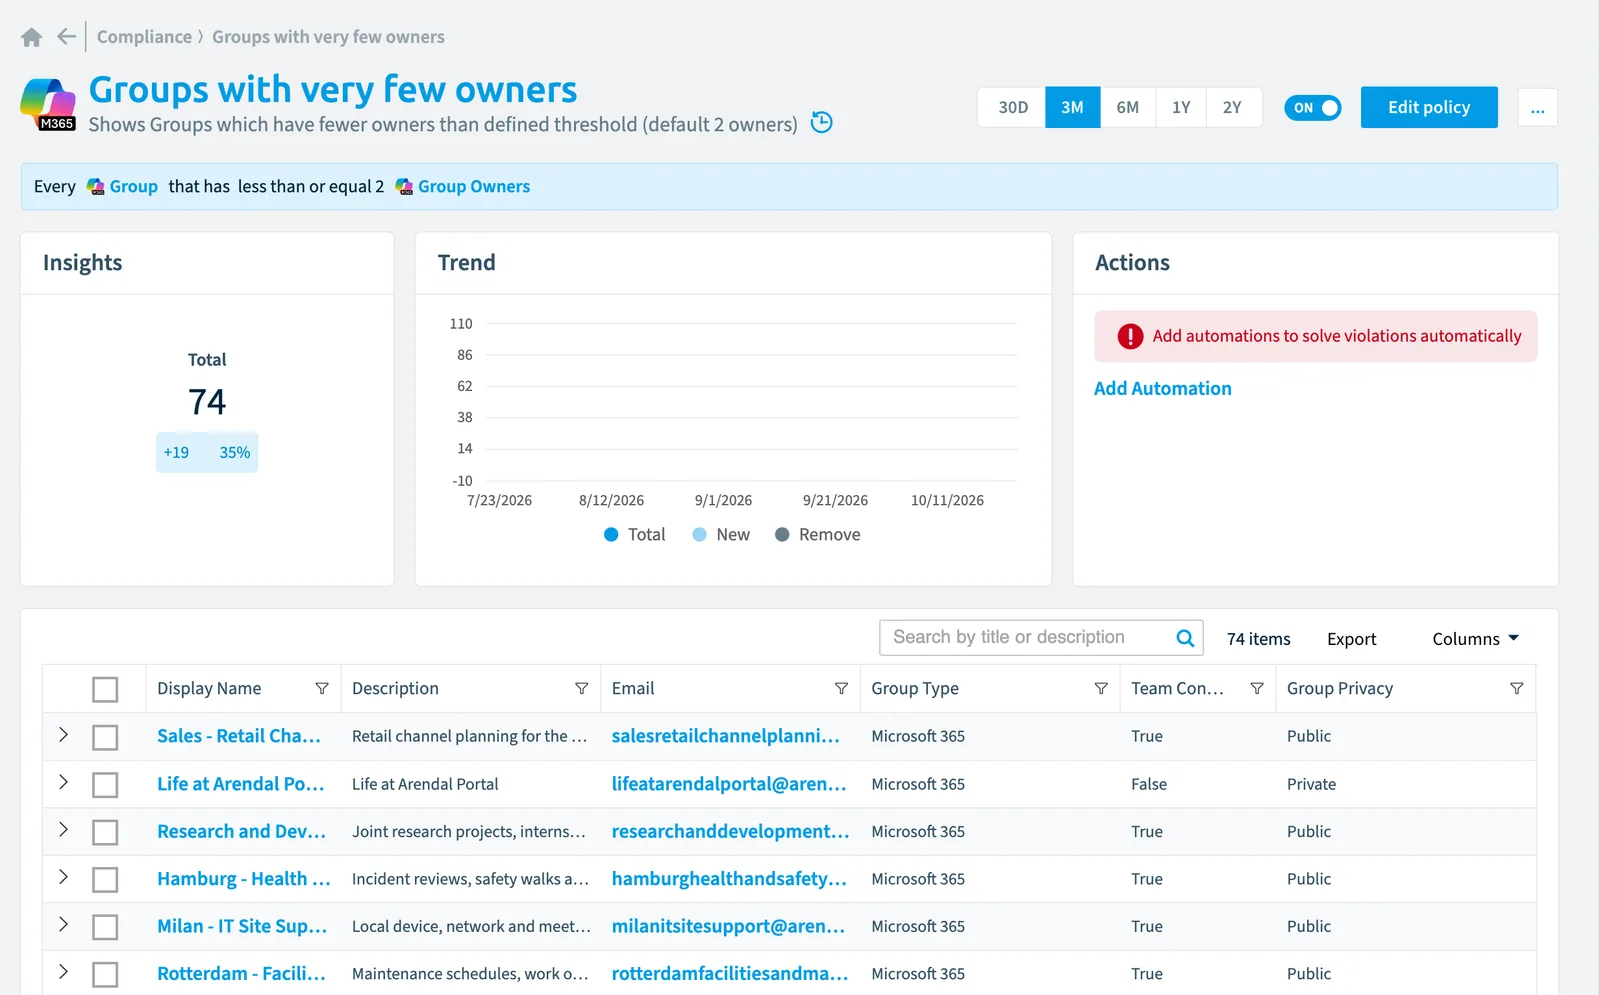Toggle the Remove series legend swatch
This screenshot has width=1600, height=995.
tap(782, 535)
